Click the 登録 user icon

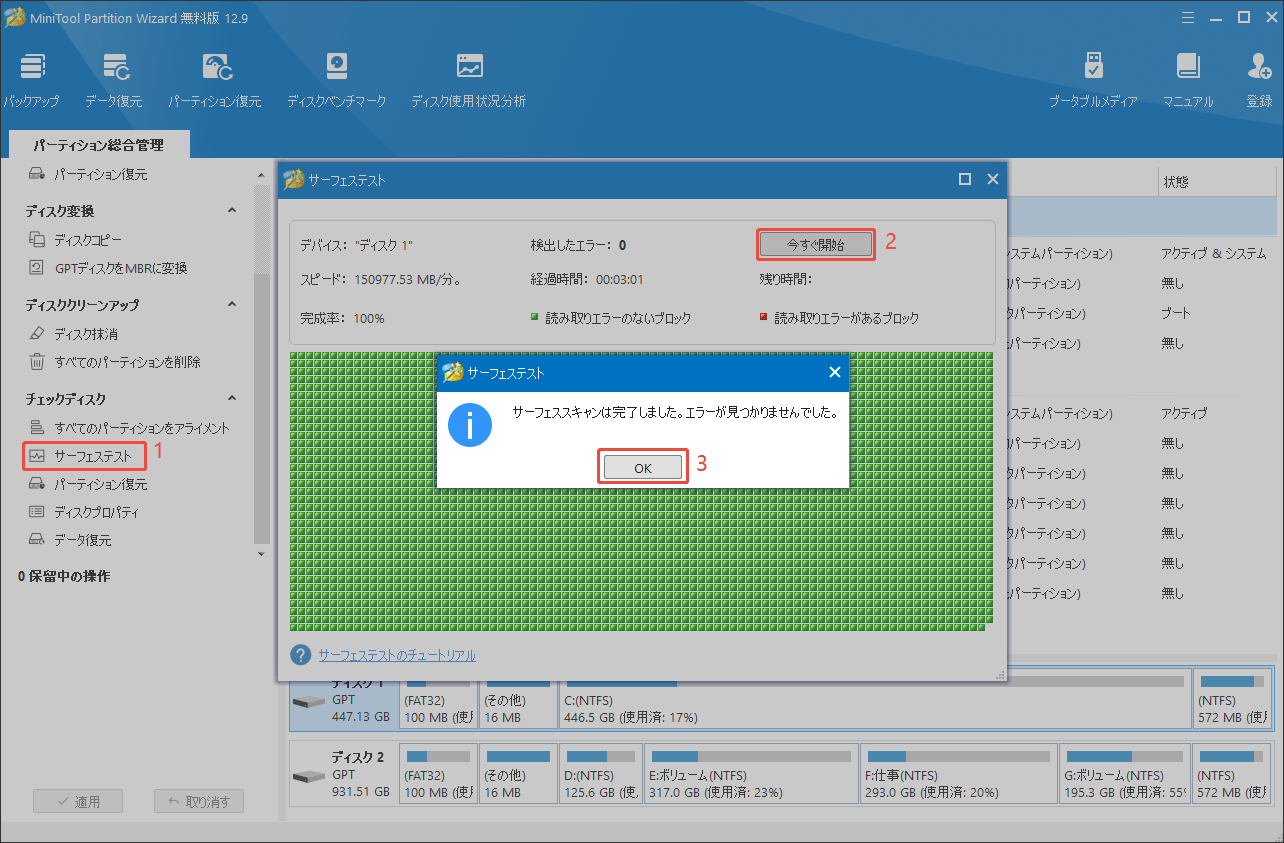coord(1259,80)
